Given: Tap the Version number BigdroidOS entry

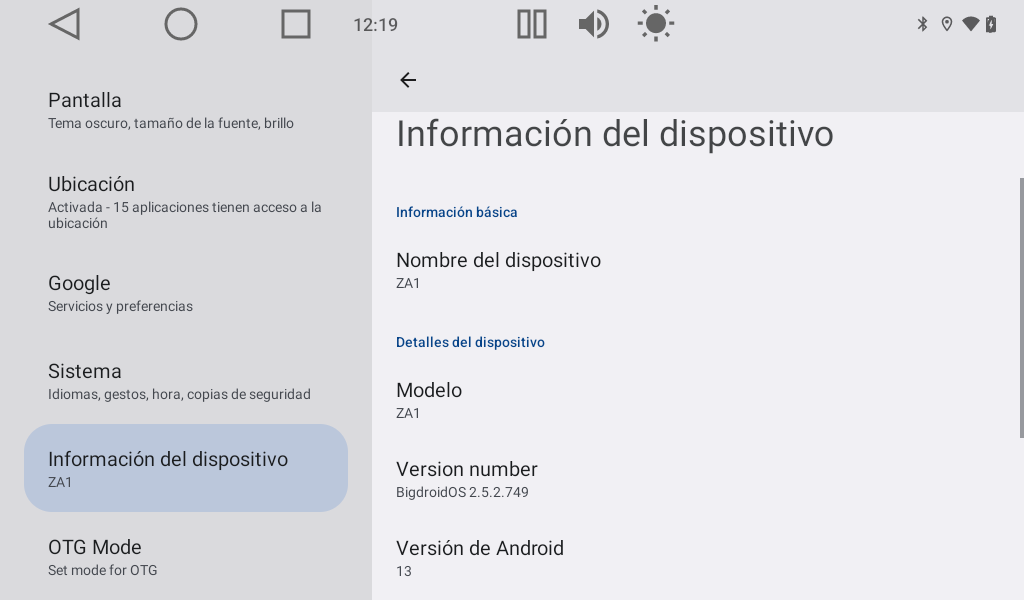Looking at the screenshot, I should click(x=696, y=479).
